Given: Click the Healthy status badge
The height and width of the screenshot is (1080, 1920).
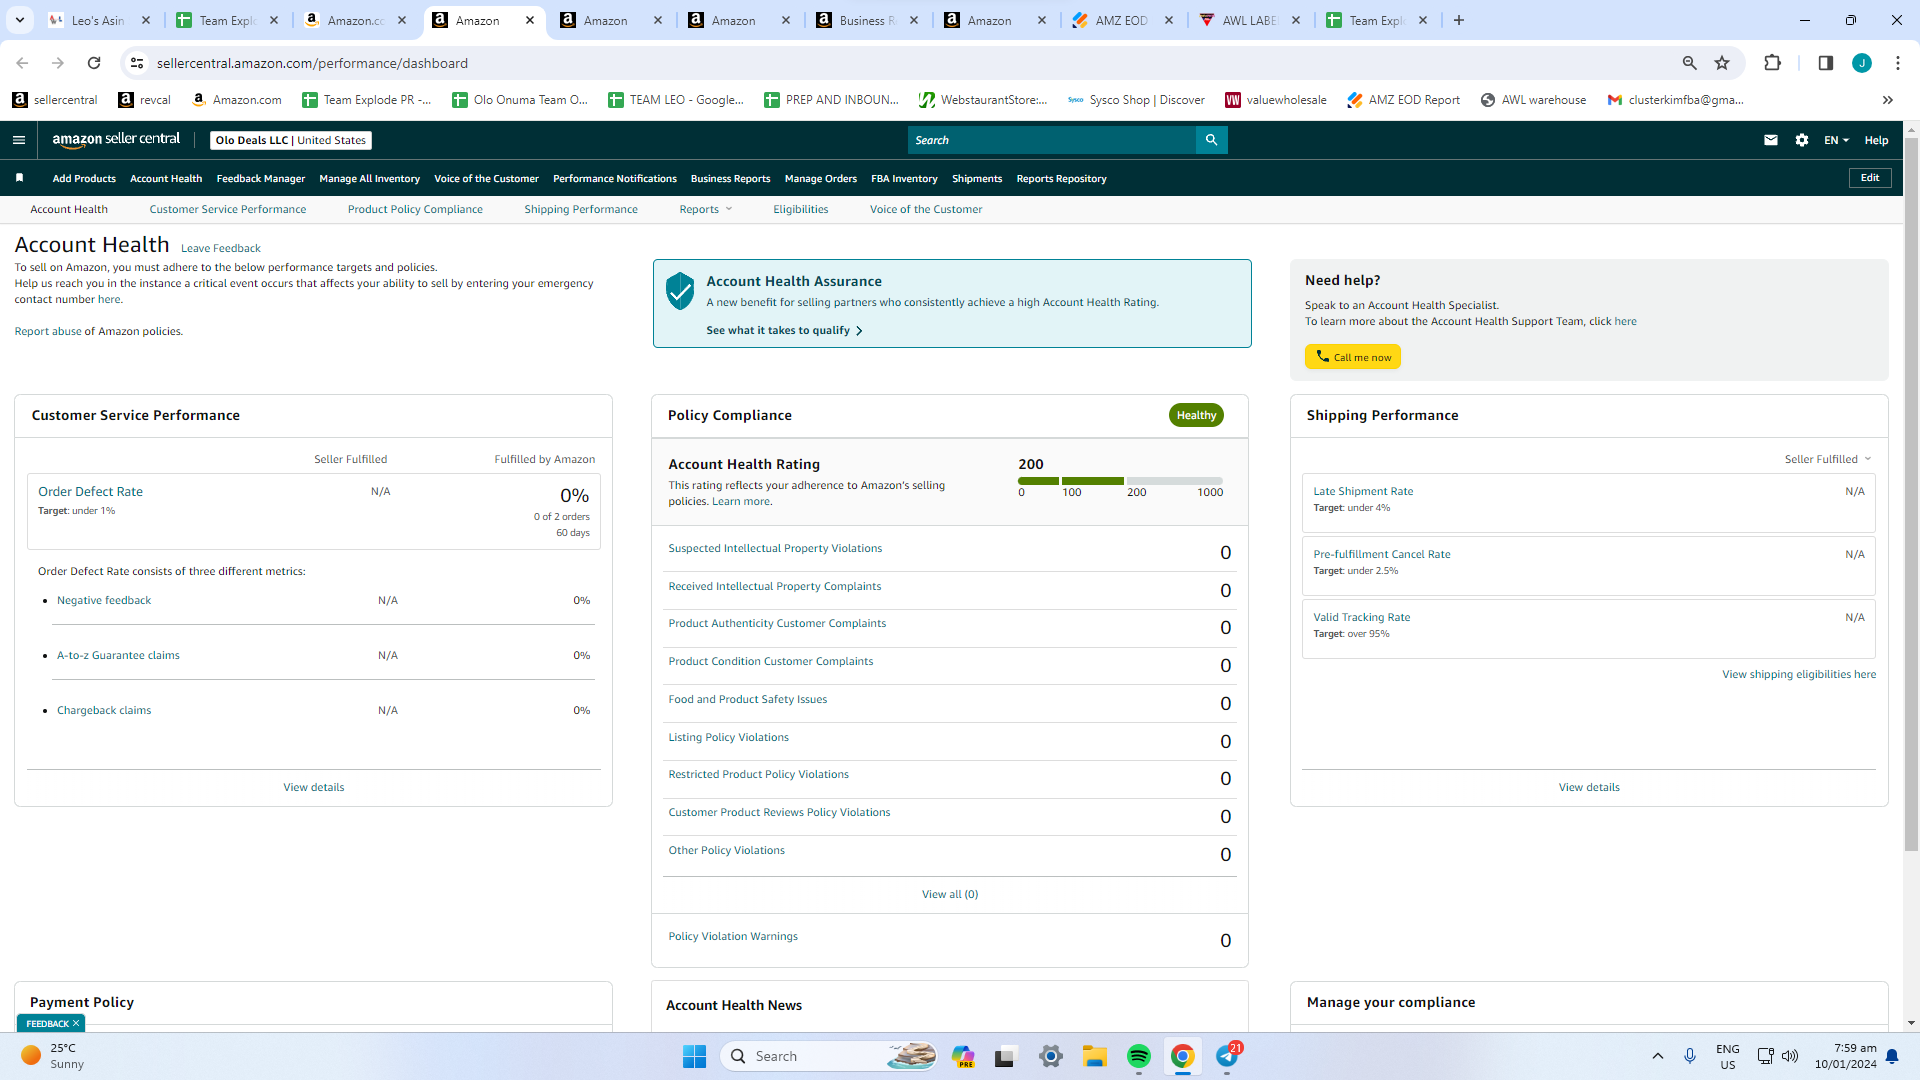Looking at the screenshot, I should [1196, 415].
